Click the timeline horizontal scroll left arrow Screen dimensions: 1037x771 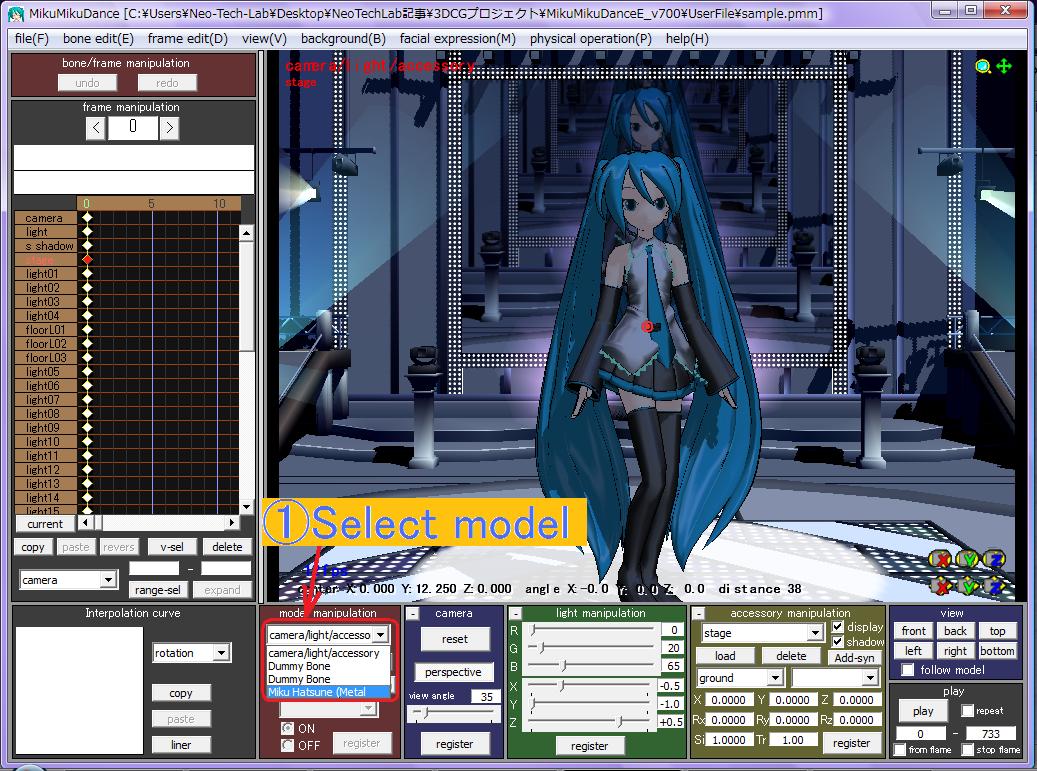[85, 522]
